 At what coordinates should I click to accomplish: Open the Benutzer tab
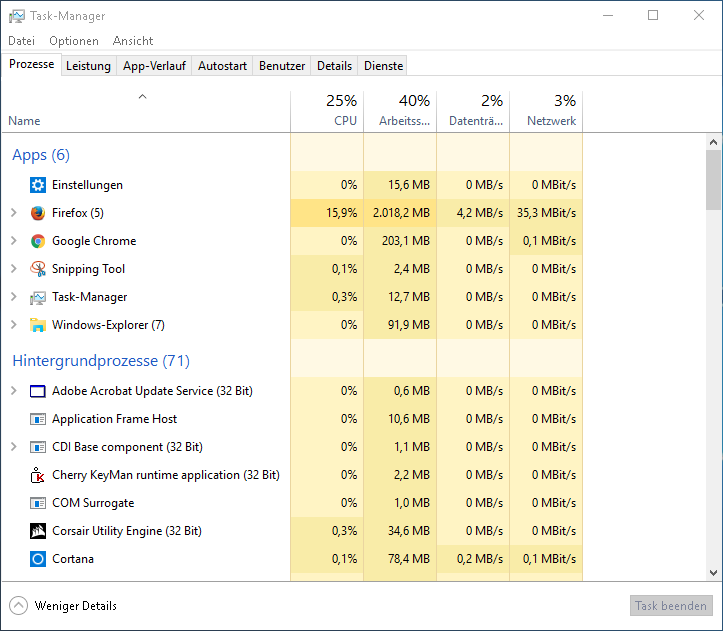coord(282,66)
